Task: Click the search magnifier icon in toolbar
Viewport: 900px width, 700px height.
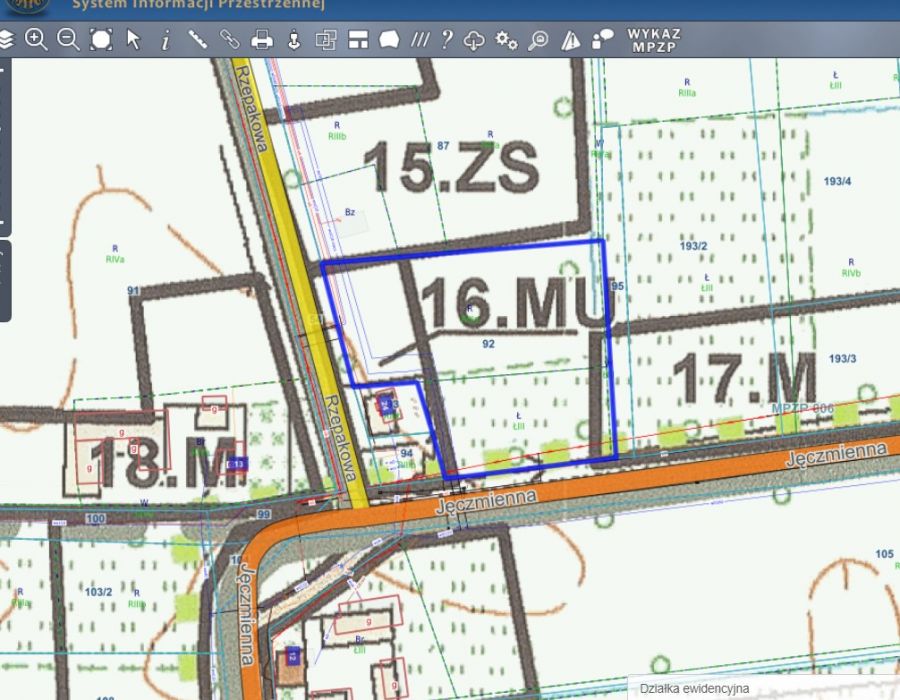Action: pyautogui.click(x=539, y=40)
